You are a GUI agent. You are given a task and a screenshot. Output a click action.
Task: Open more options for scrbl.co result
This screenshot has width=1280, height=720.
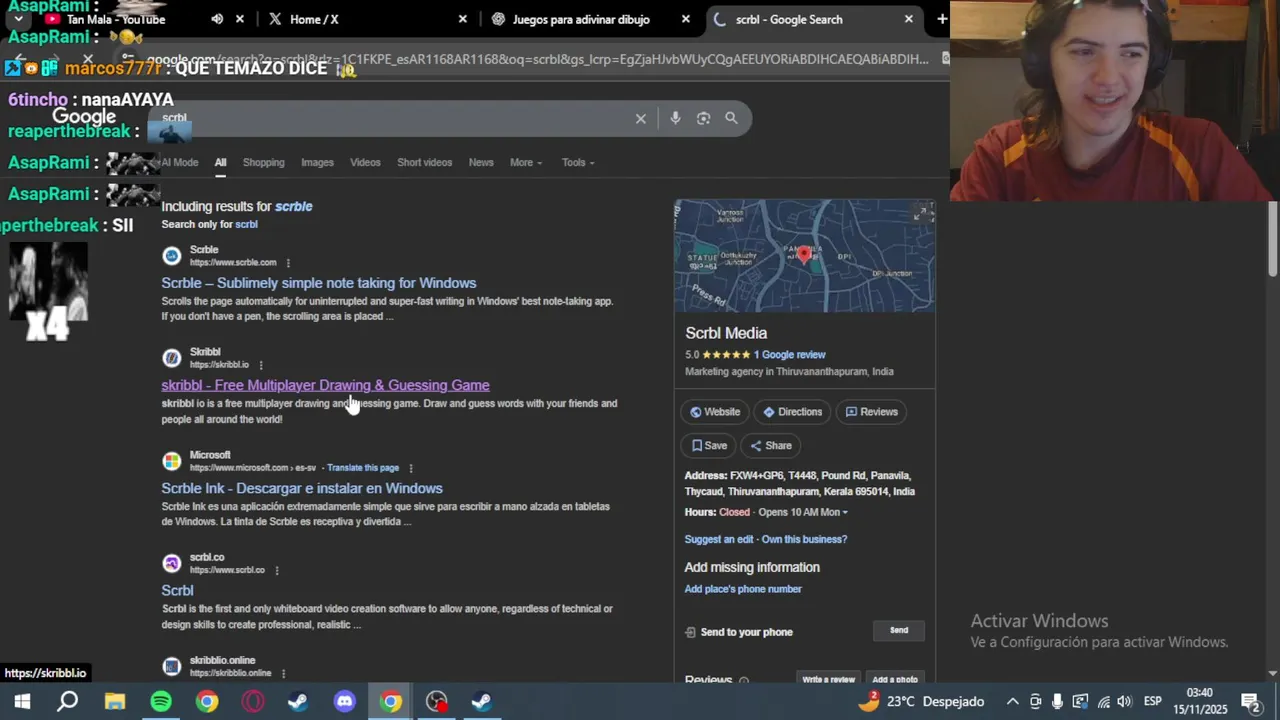click(277, 570)
